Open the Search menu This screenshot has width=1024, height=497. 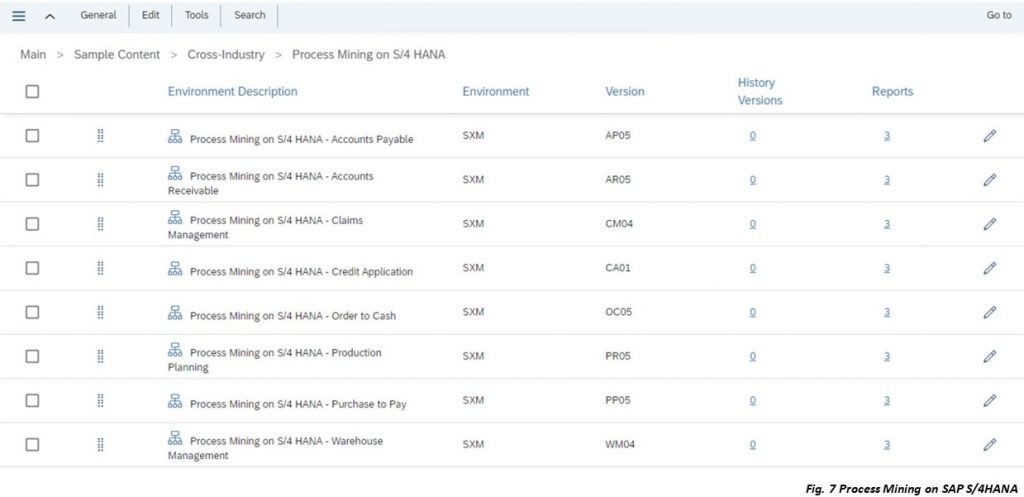(249, 15)
